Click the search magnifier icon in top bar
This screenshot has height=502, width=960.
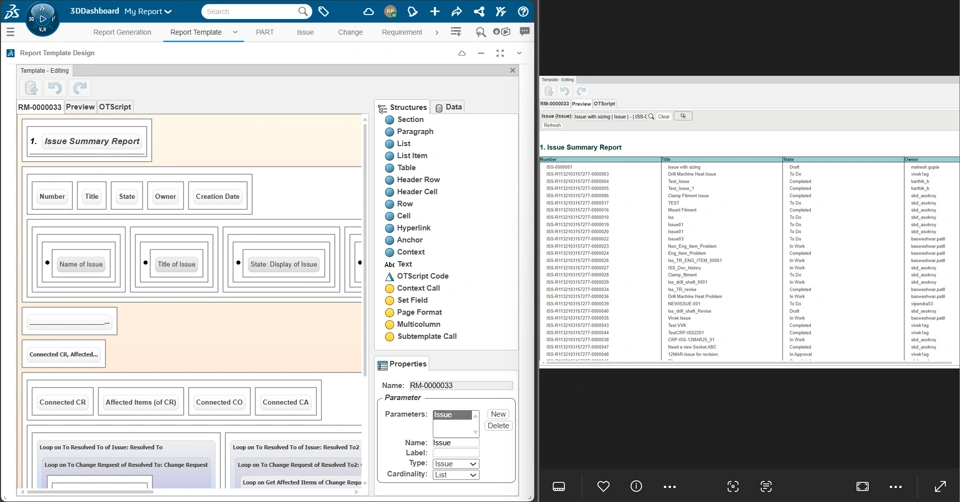pyautogui.click(x=303, y=11)
